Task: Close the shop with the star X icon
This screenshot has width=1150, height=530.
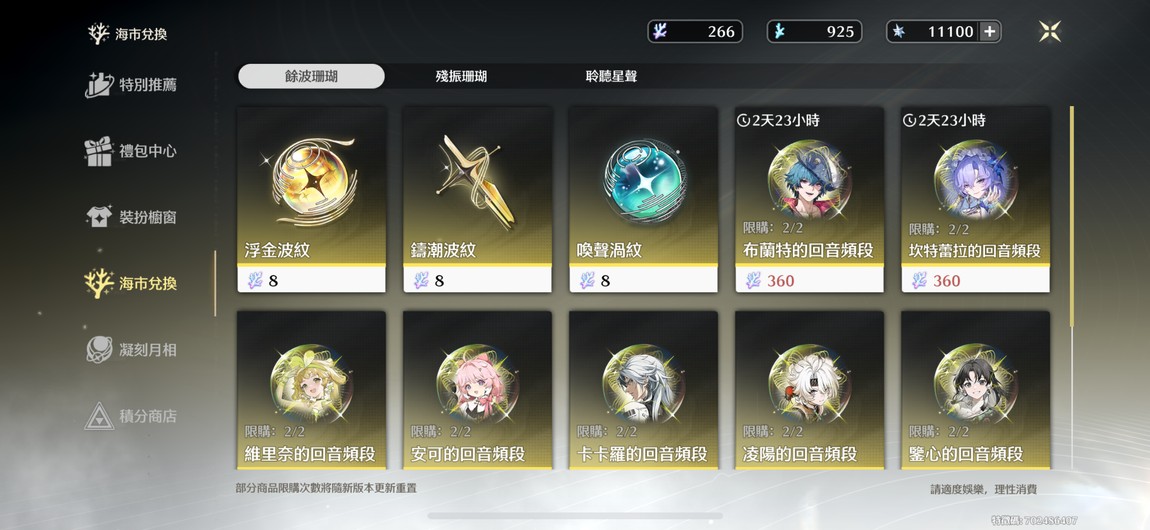Action: tap(1050, 32)
